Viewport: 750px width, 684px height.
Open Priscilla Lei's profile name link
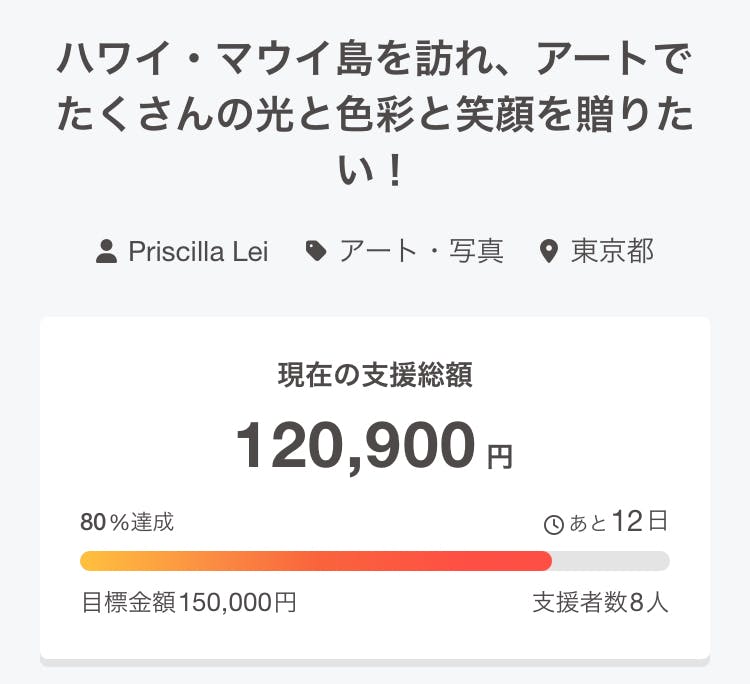coord(198,251)
